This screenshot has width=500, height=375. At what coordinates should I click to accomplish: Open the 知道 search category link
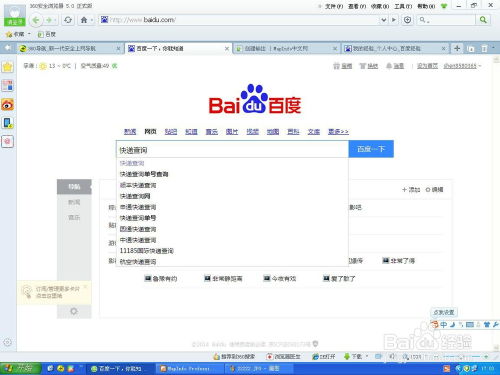191,132
